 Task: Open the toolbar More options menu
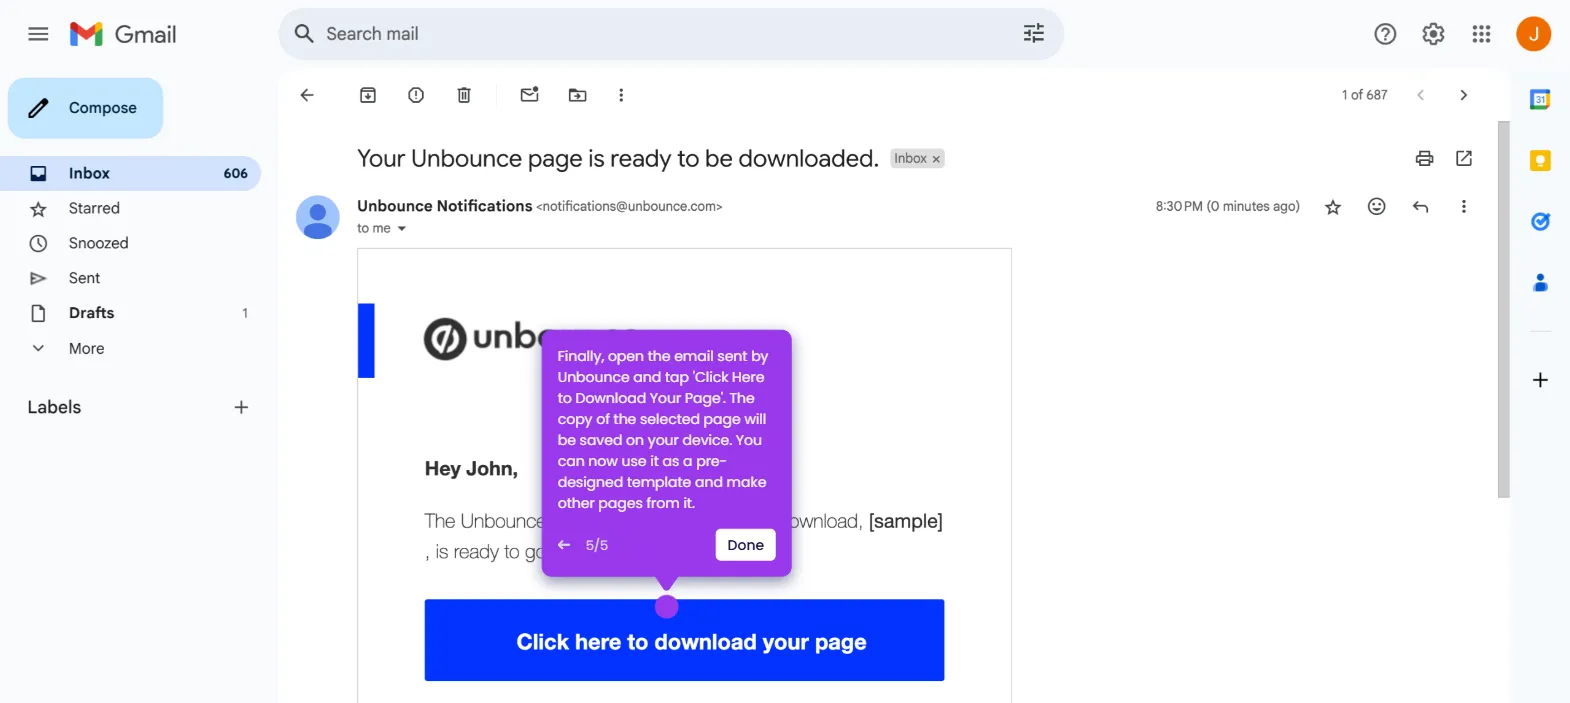(x=621, y=95)
